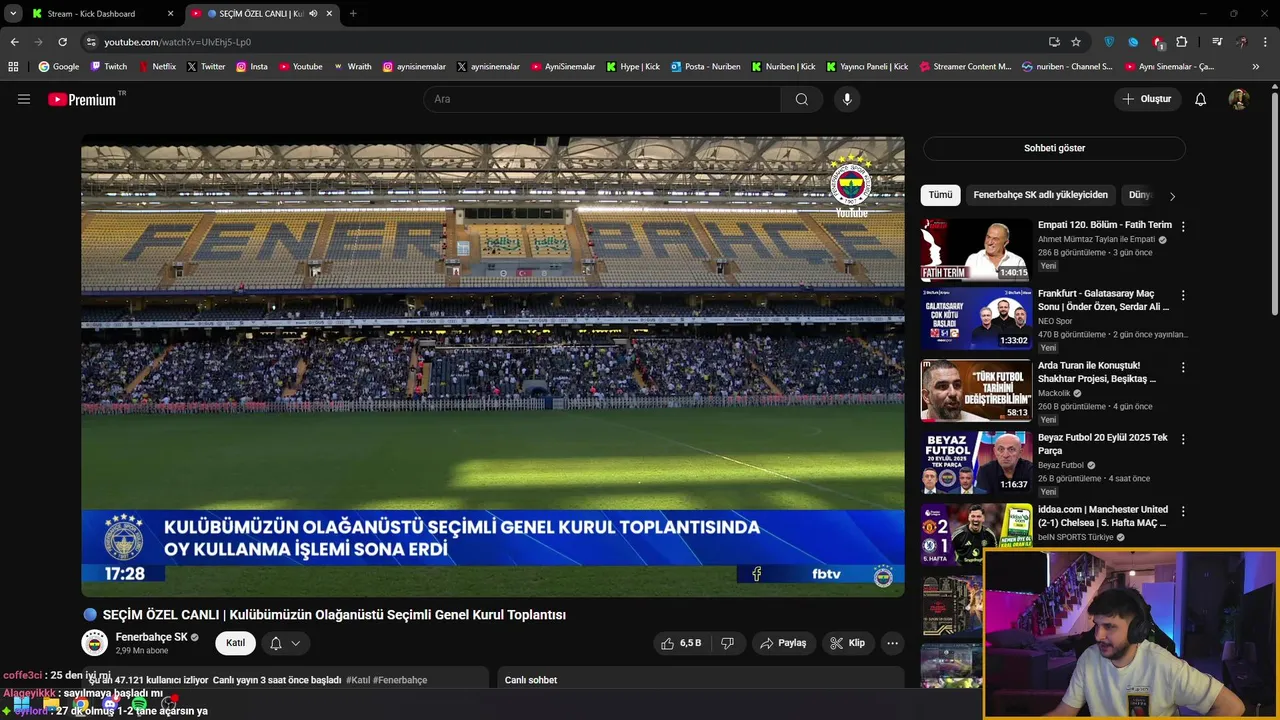The width and height of the screenshot is (1280, 720).
Task: Open options menu for Arda Turan video
Action: (1183, 368)
